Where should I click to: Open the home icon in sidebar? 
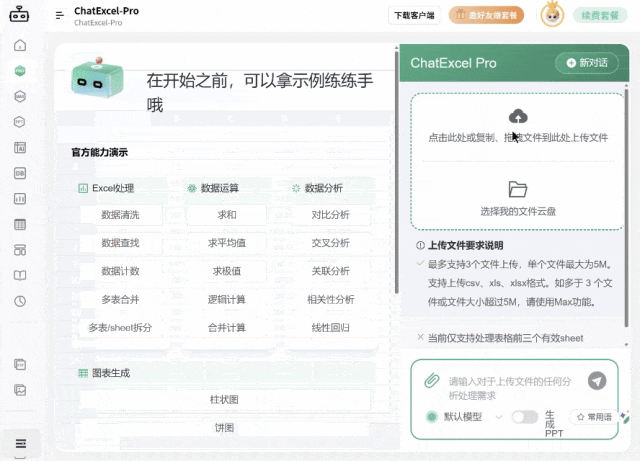click(x=20, y=45)
